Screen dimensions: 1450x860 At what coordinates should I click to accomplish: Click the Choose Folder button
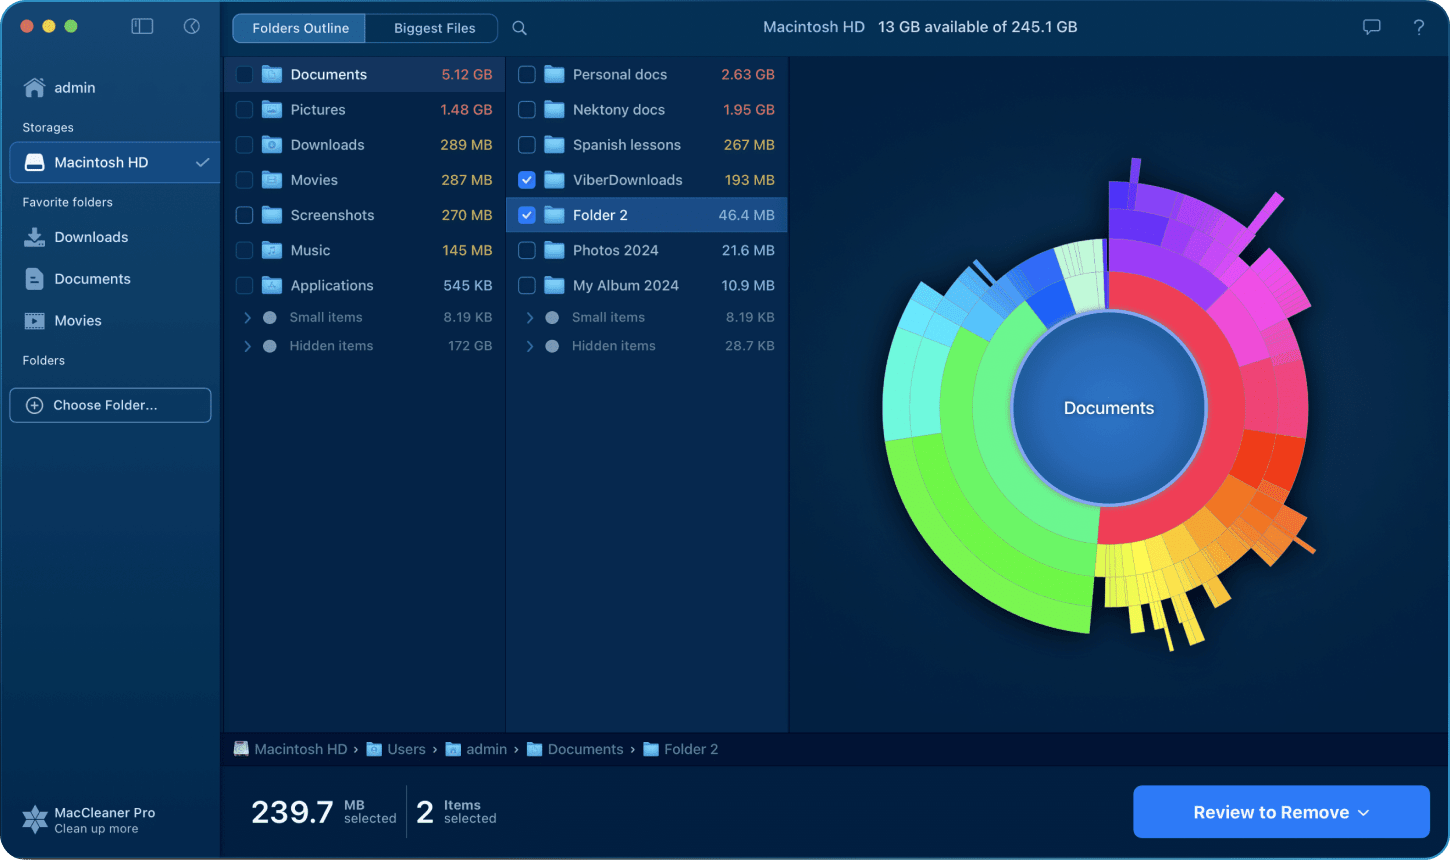pyautogui.click(x=110, y=405)
